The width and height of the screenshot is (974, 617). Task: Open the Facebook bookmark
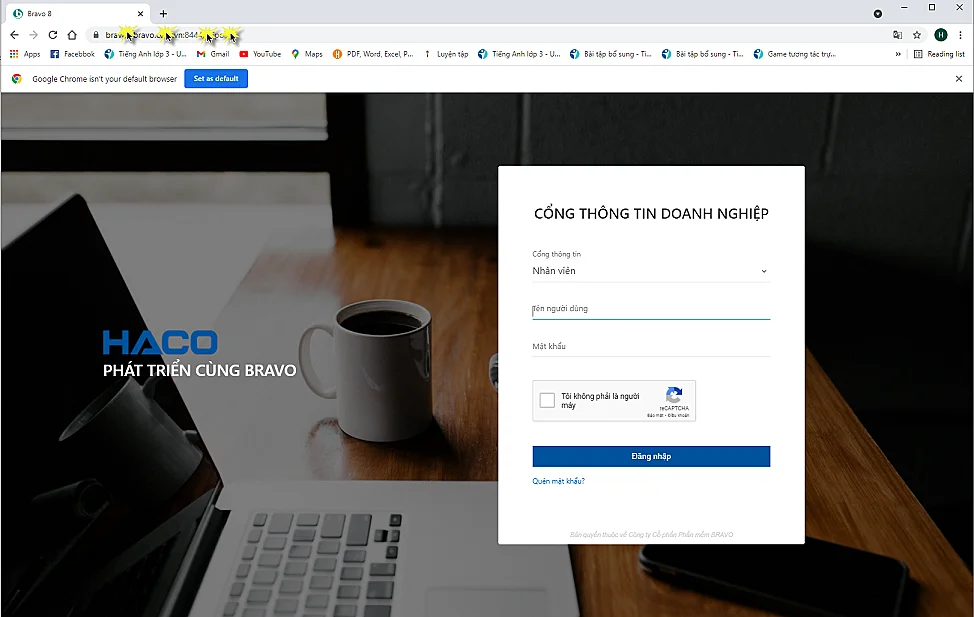click(x=72, y=54)
